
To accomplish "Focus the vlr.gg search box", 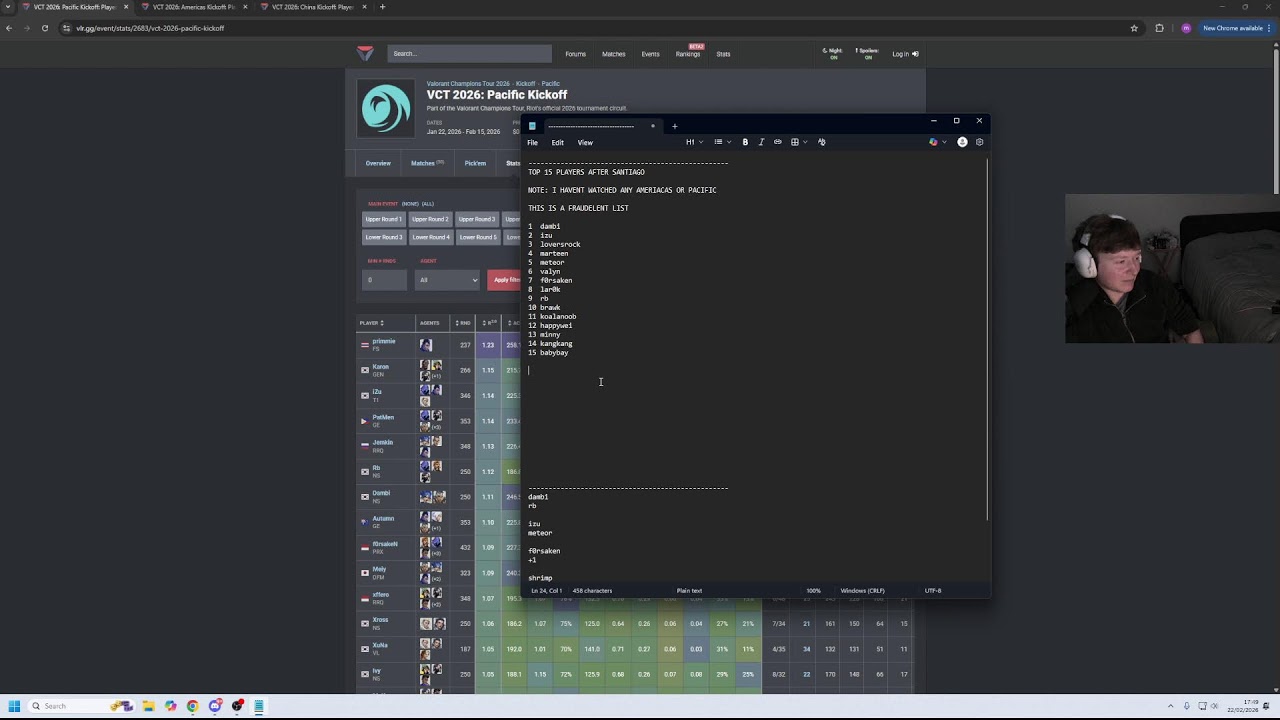I will click(469, 54).
